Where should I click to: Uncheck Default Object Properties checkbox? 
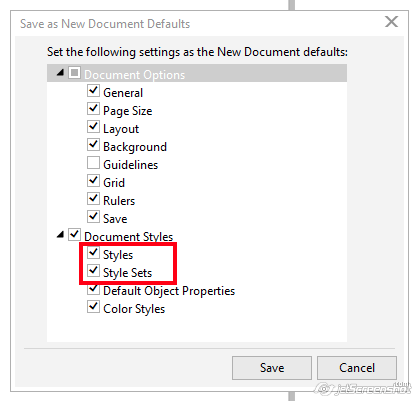pyautogui.click(x=93, y=289)
